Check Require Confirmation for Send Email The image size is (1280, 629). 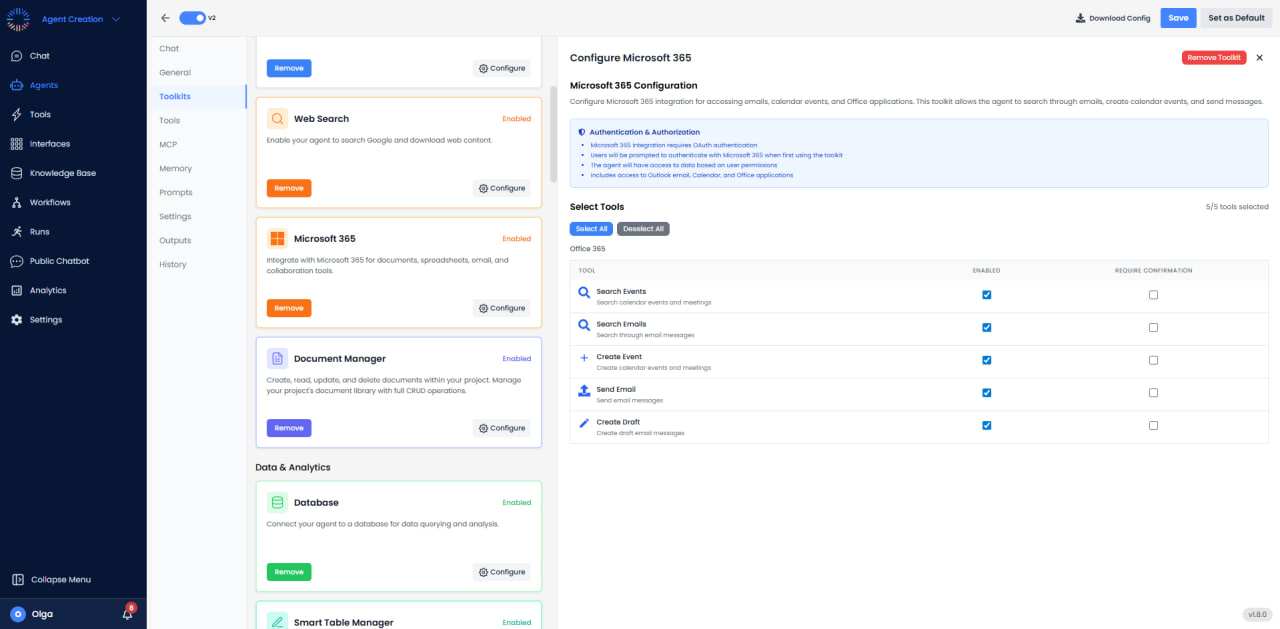click(1153, 392)
